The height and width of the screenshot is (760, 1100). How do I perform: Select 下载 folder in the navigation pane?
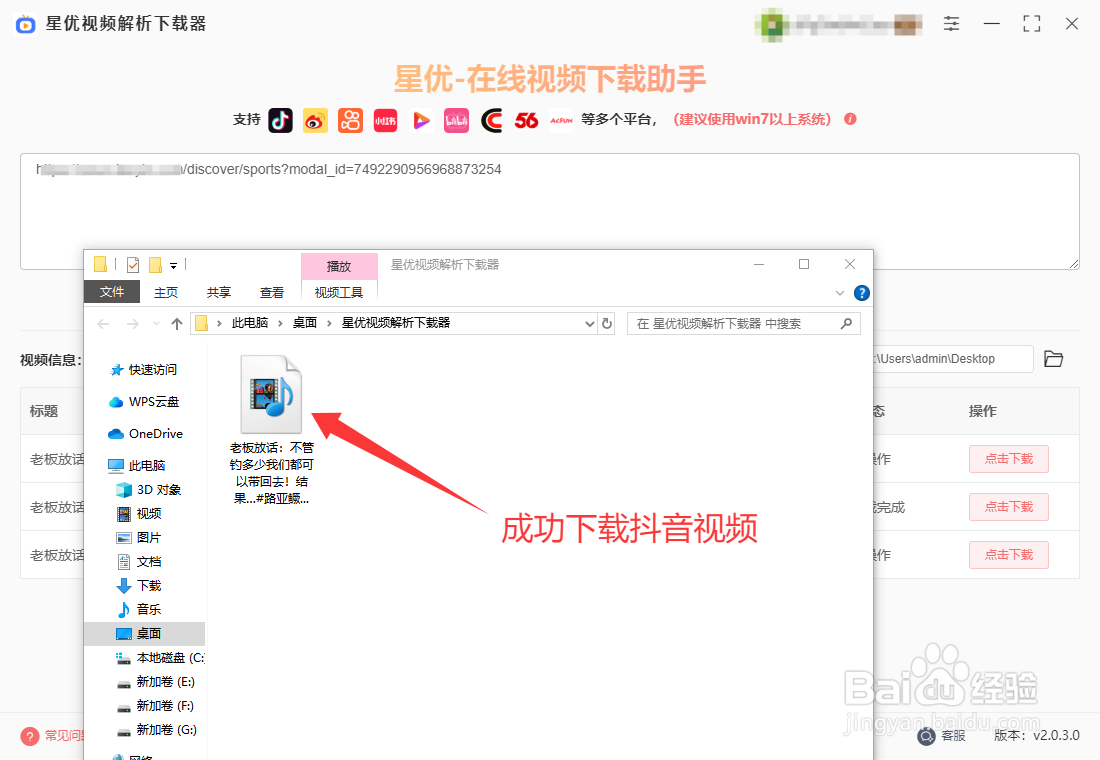pos(139,585)
